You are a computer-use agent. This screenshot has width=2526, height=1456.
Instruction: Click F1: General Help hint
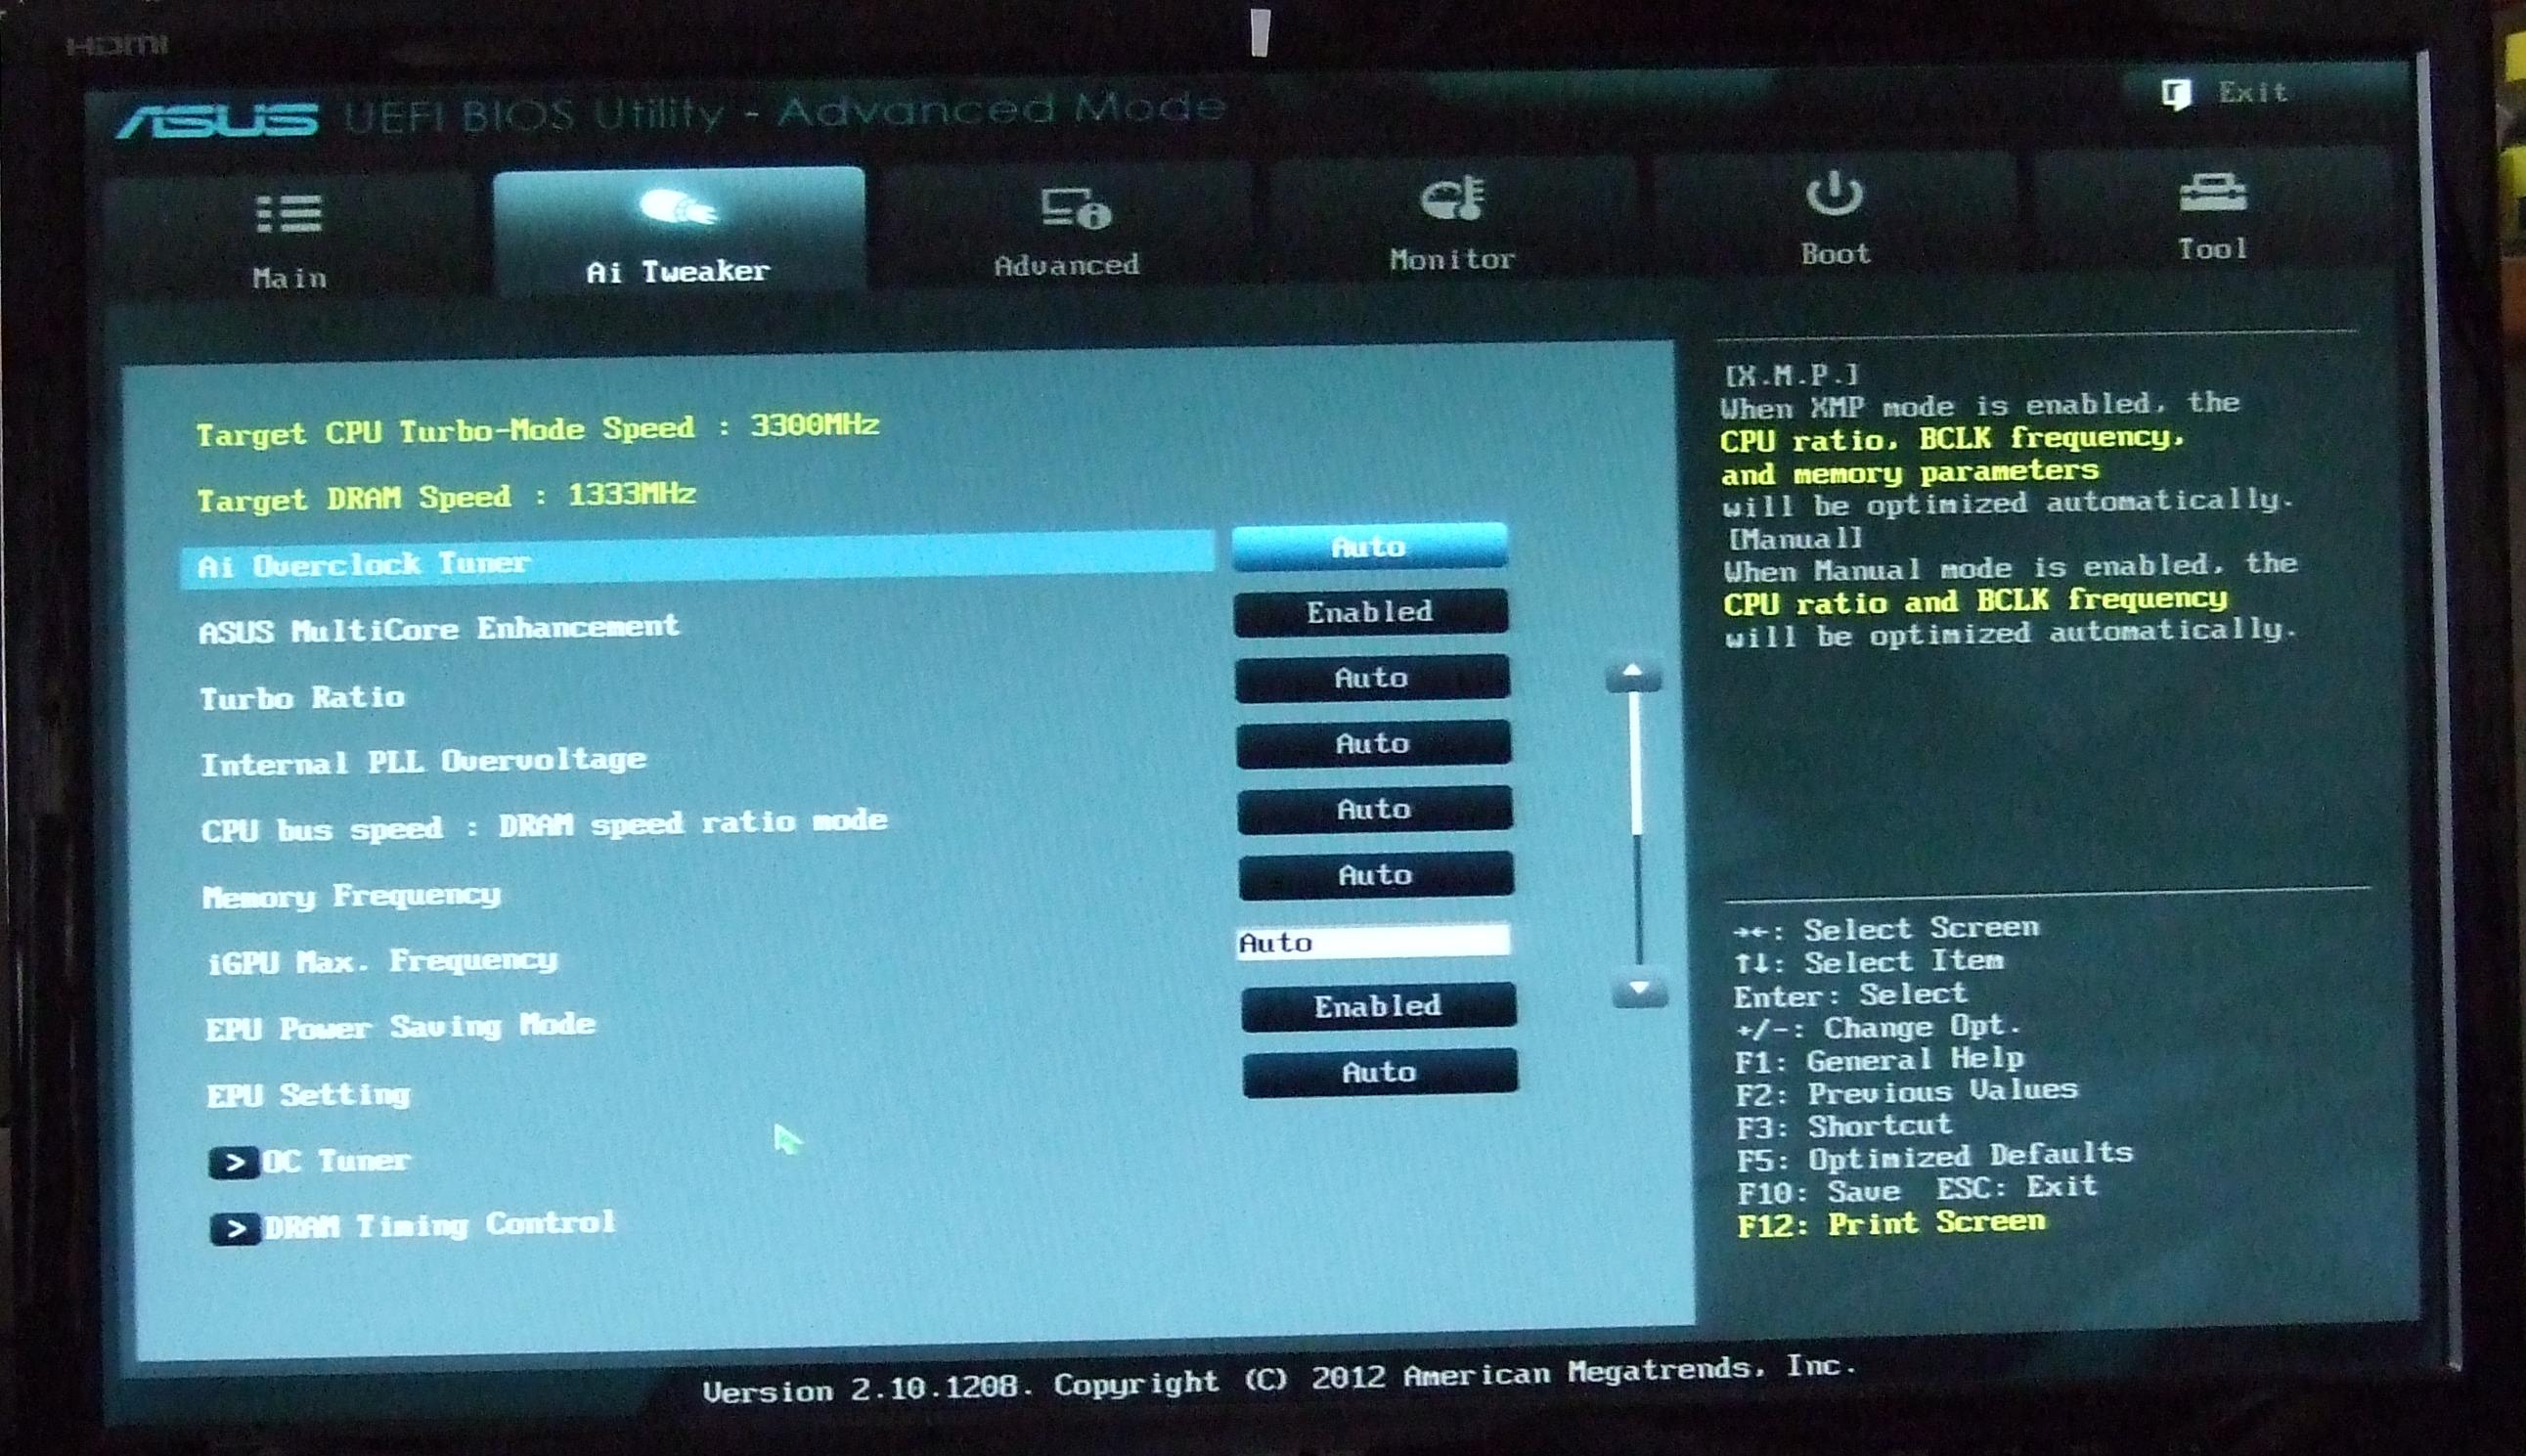click(x=1879, y=1059)
